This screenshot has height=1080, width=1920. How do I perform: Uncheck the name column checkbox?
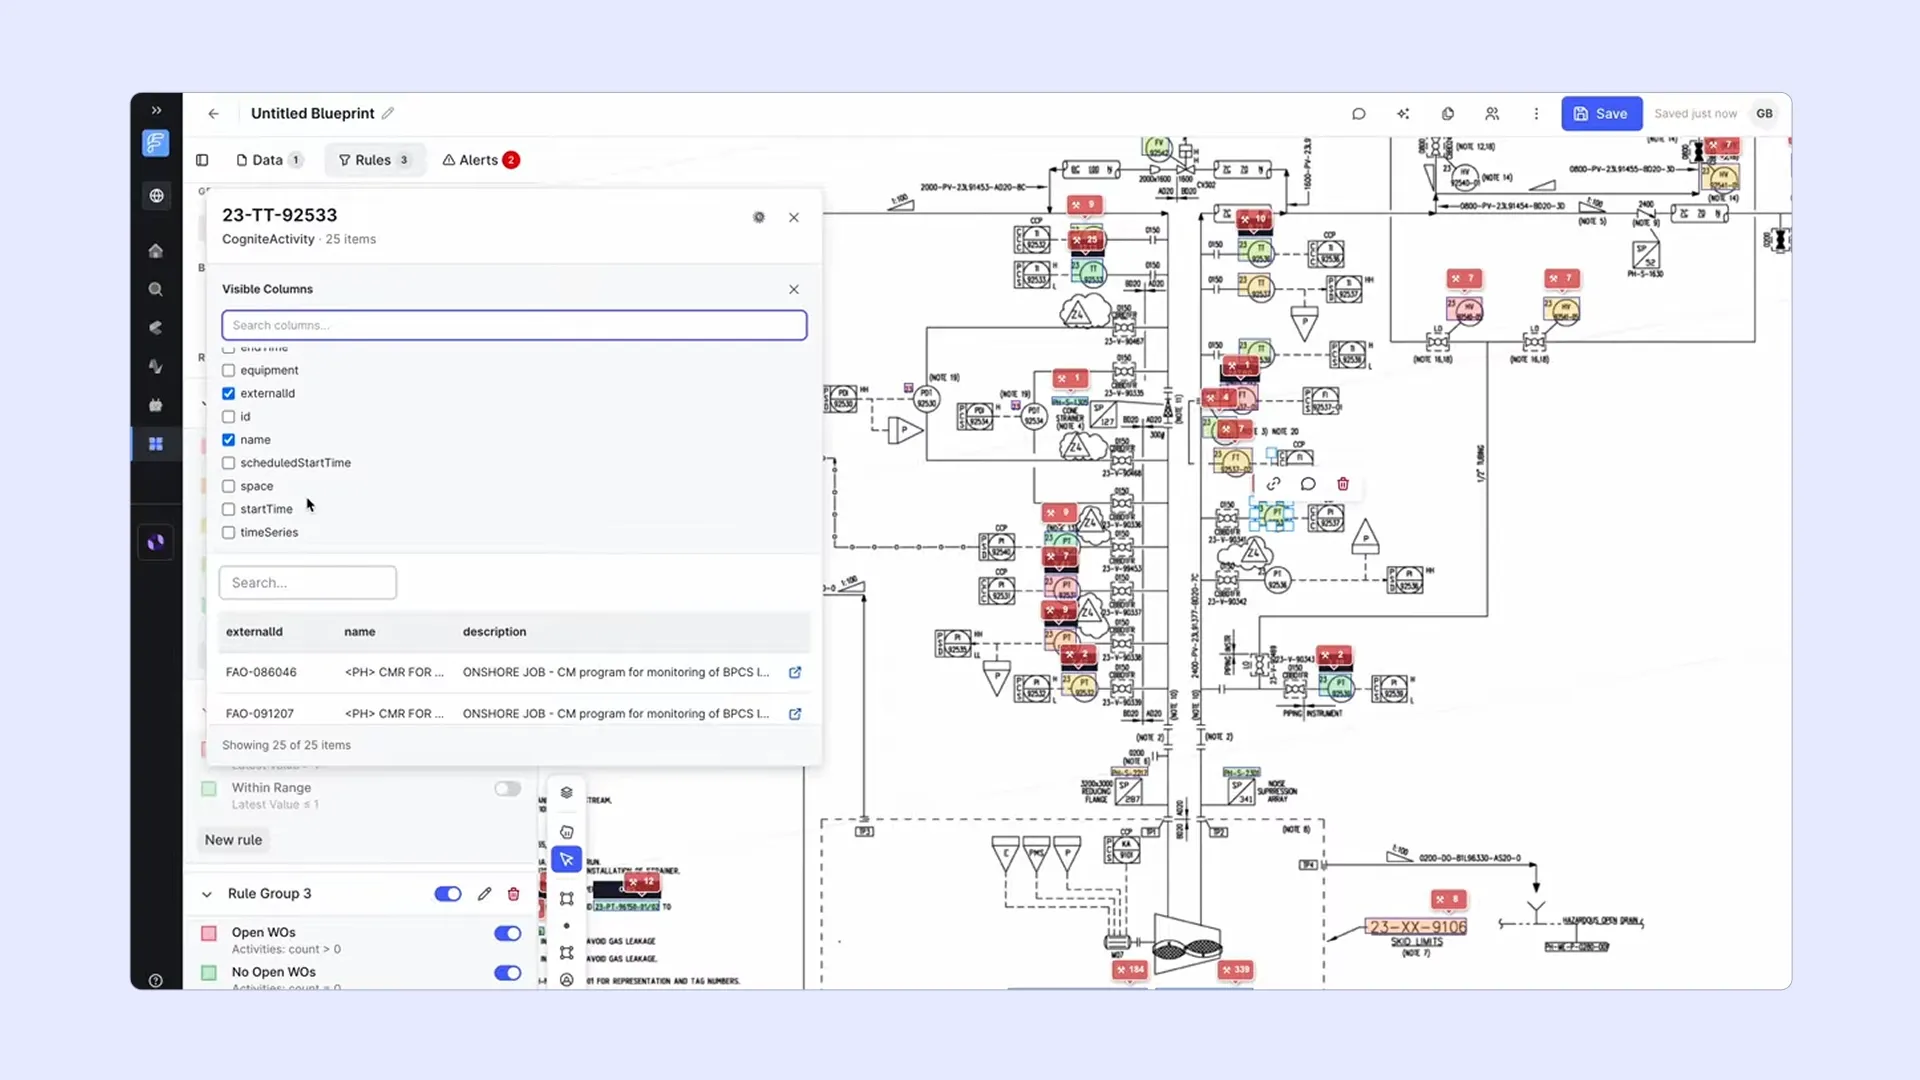click(x=228, y=440)
